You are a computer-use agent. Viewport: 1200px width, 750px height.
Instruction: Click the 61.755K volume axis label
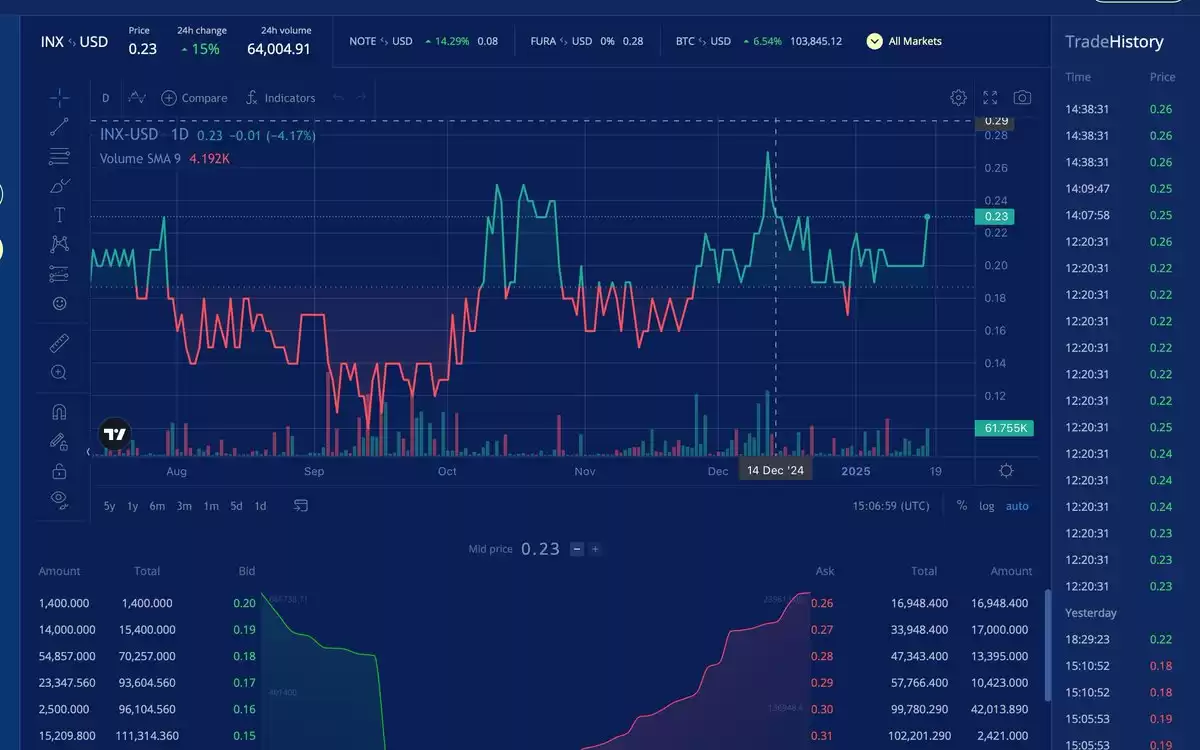(1004, 428)
